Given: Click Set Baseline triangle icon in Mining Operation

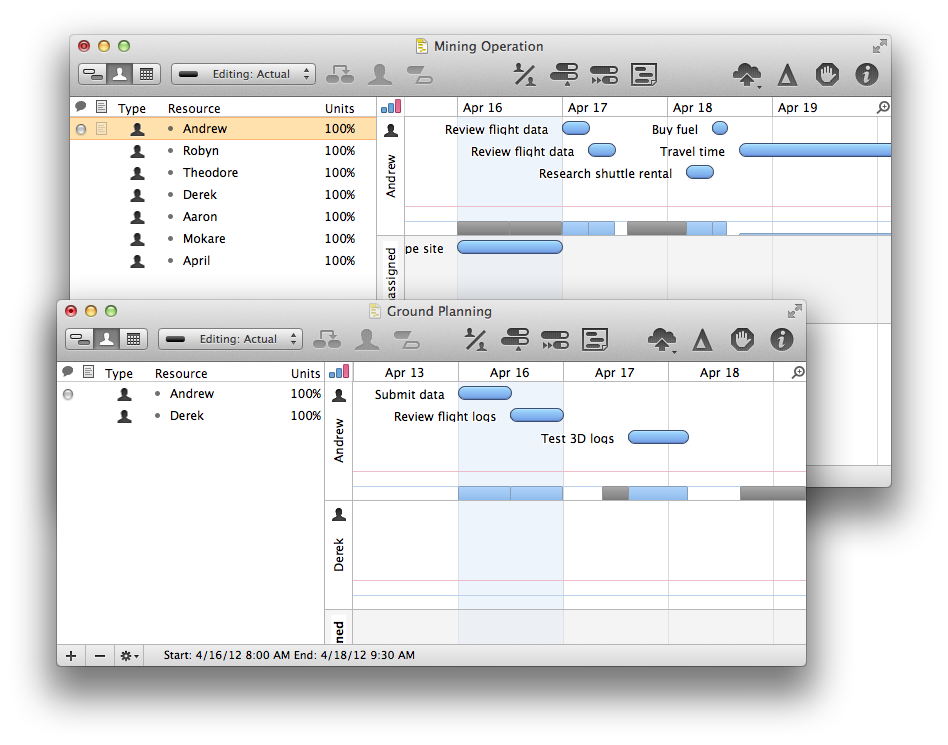Looking at the screenshot, I should click(788, 74).
